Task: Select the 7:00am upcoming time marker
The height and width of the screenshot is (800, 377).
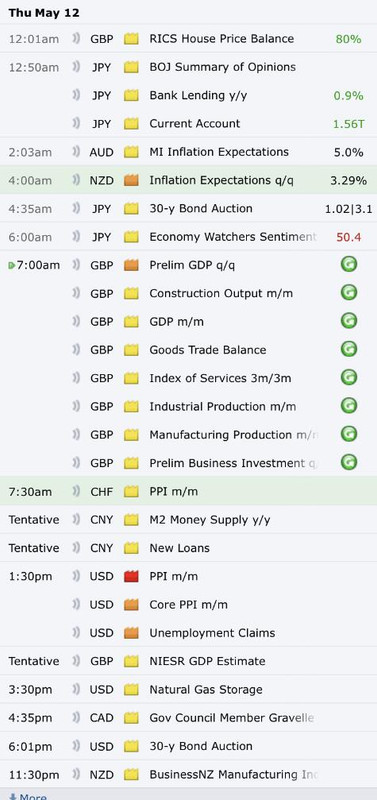Action: pos(34,265)
